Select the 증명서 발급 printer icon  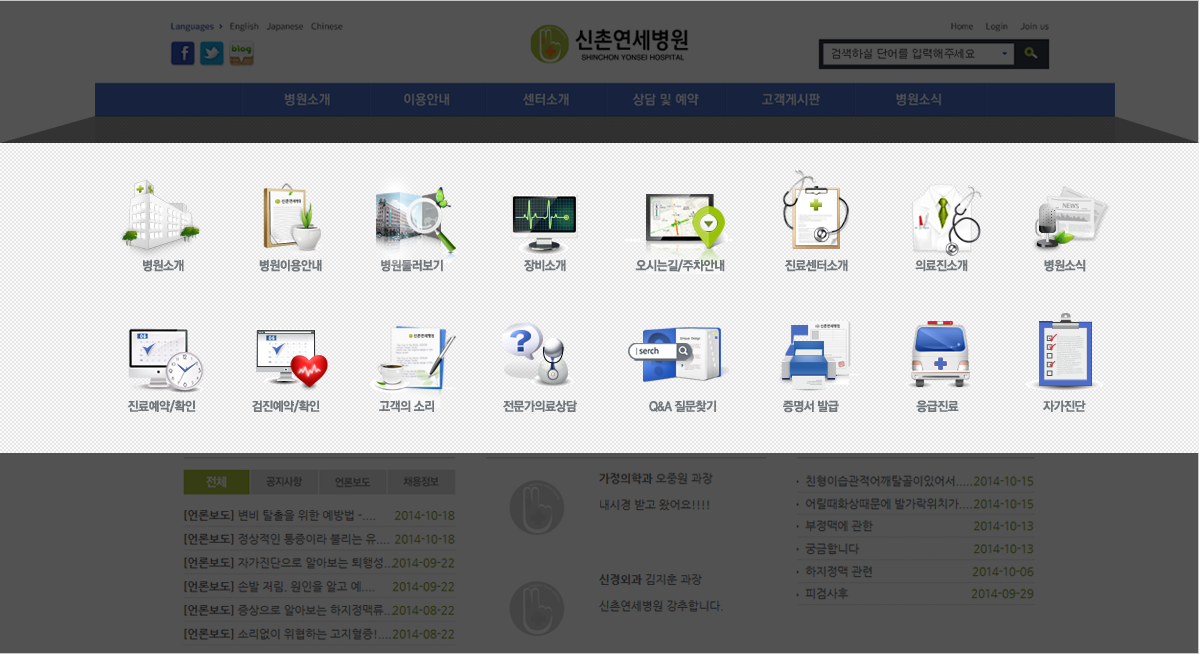(814, 354)
